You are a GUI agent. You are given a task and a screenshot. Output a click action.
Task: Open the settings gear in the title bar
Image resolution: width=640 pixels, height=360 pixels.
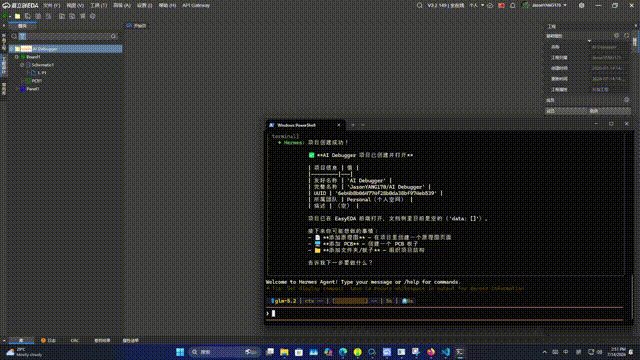point(581,5)
